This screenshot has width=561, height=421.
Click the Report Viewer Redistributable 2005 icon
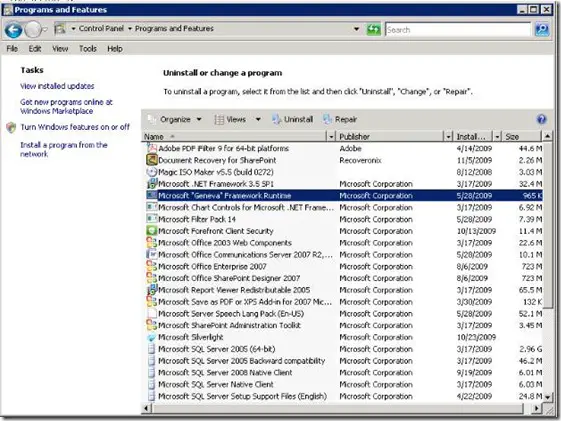click(x=152, y=290)
